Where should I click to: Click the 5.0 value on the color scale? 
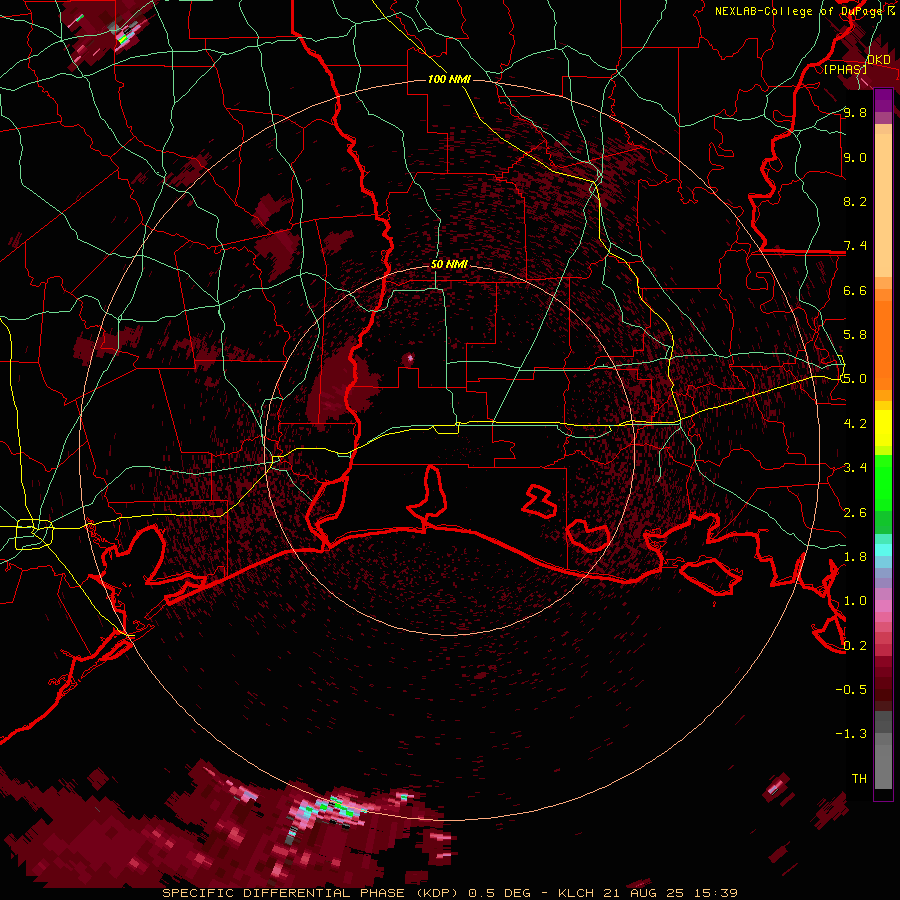pos(855,379)
